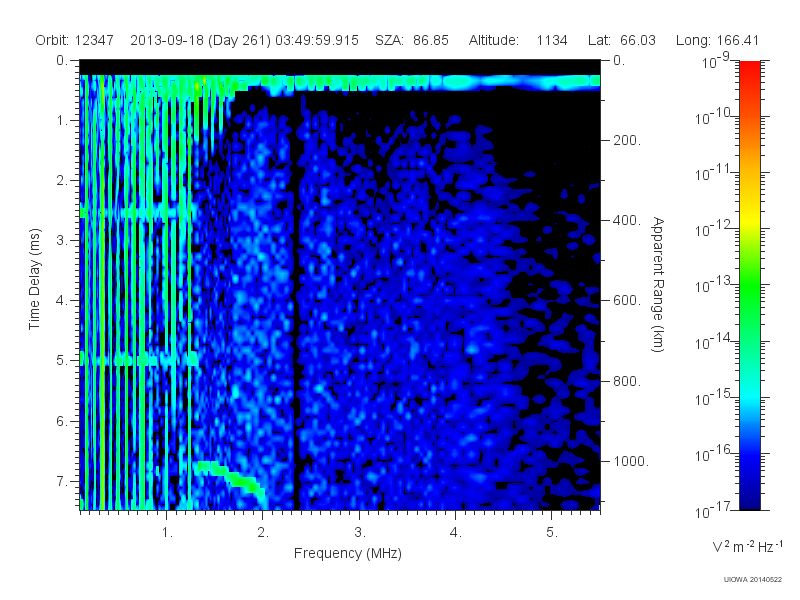Screen dimensions: 800x600
Task: Click the '200.' apparent range tick label
Action: (627, 140)
